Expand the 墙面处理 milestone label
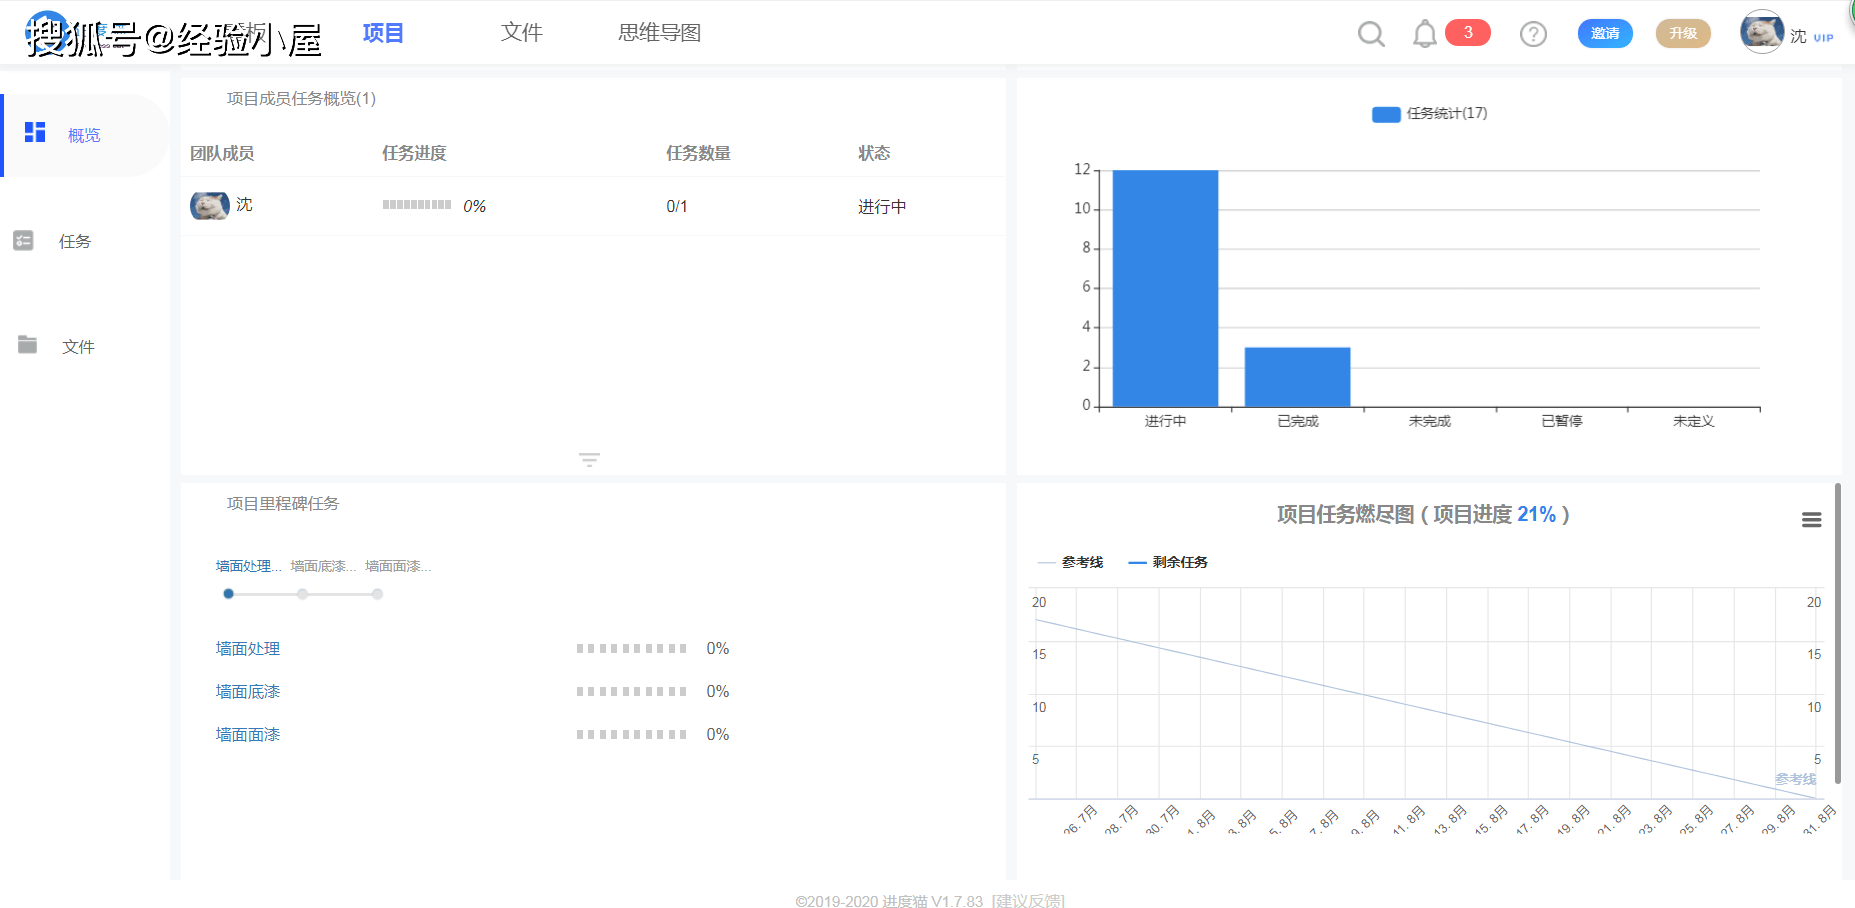 coord(246,566)
